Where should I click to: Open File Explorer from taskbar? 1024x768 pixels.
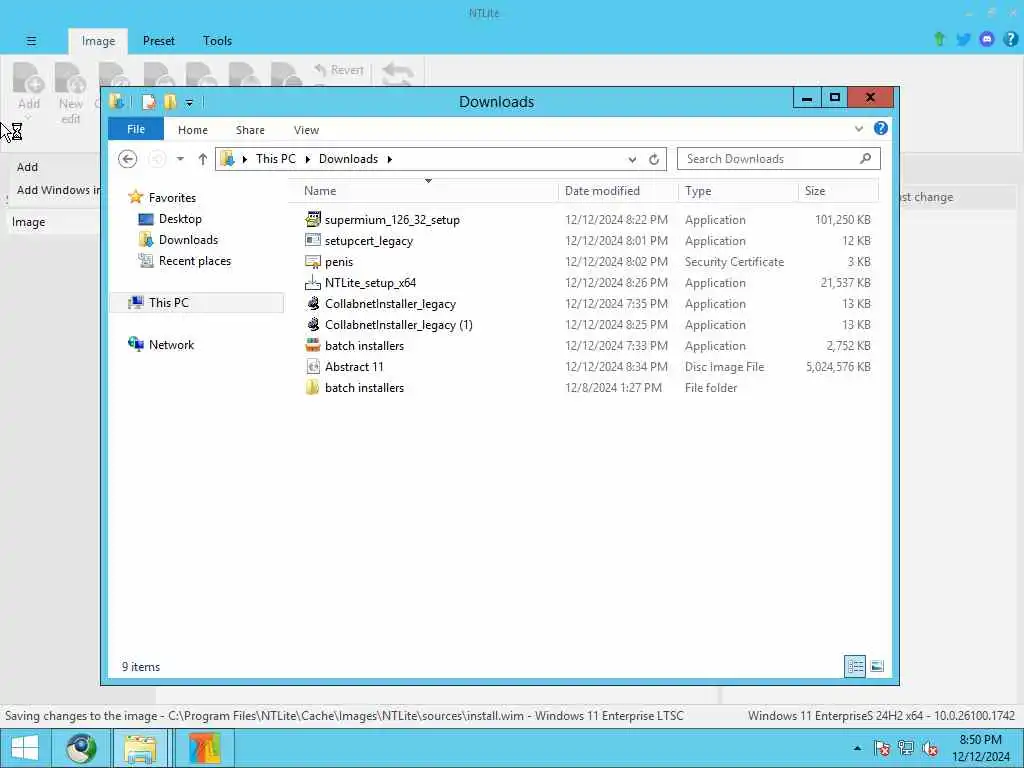point(140,748)
